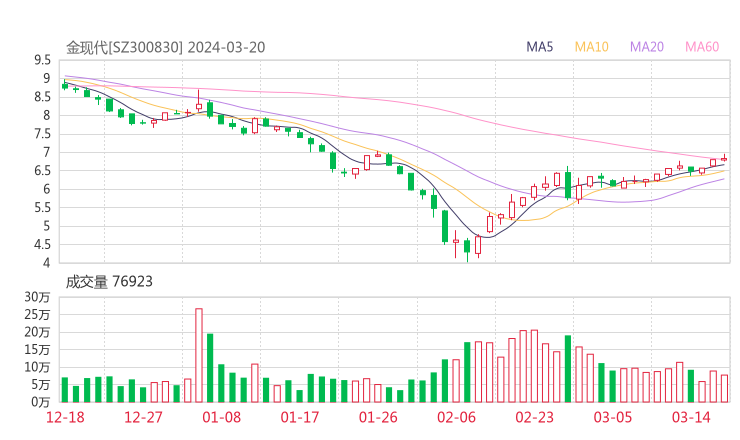
Task: Click the tallest red volume bar
Action: point(199,355)
